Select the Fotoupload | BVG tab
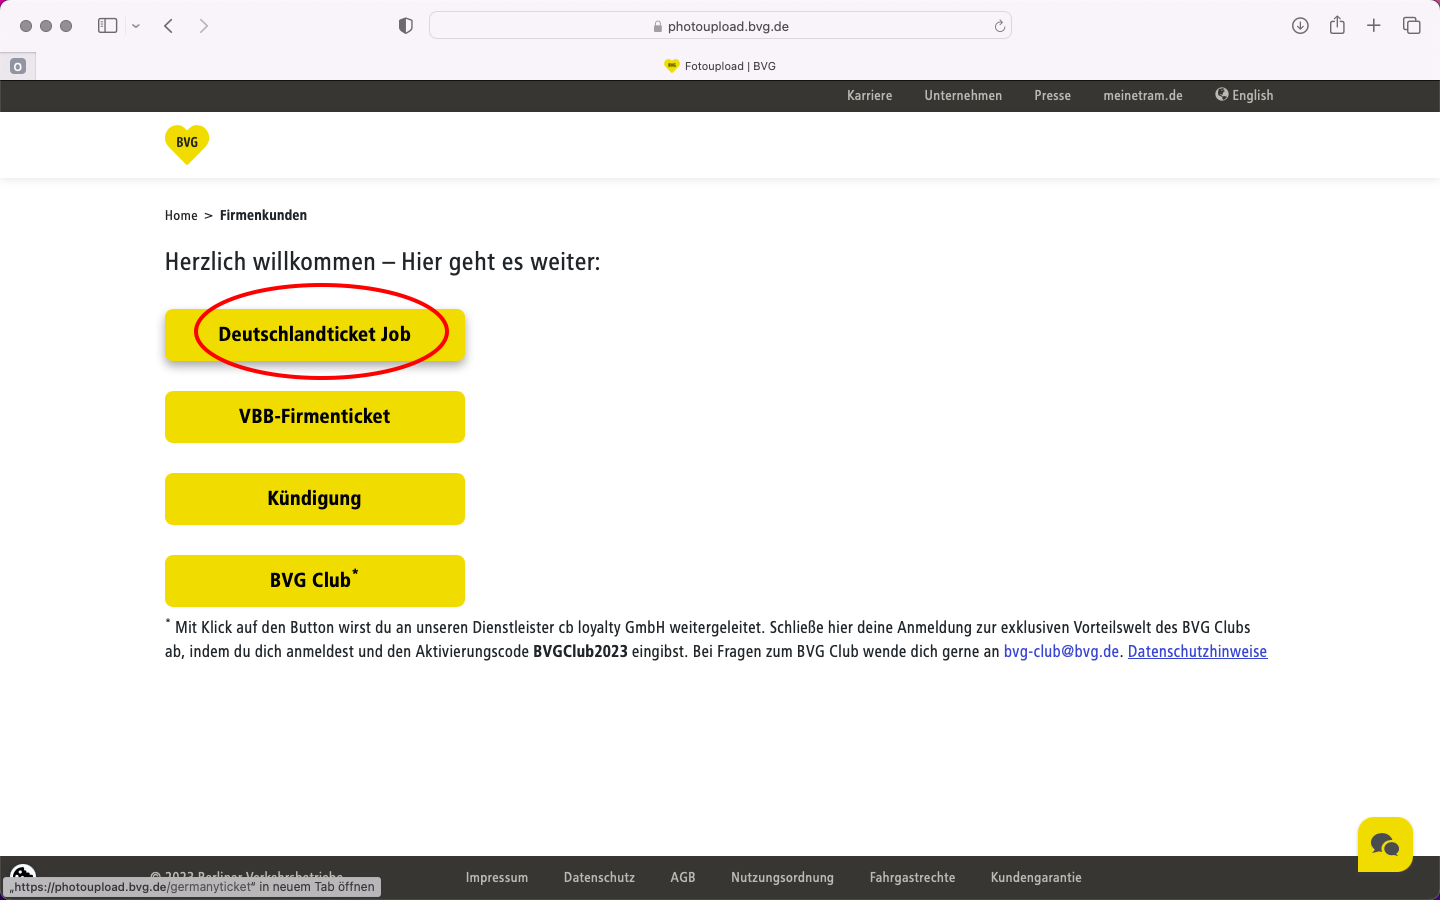Screen dimensions: 1440x900 tap(720, 66)
